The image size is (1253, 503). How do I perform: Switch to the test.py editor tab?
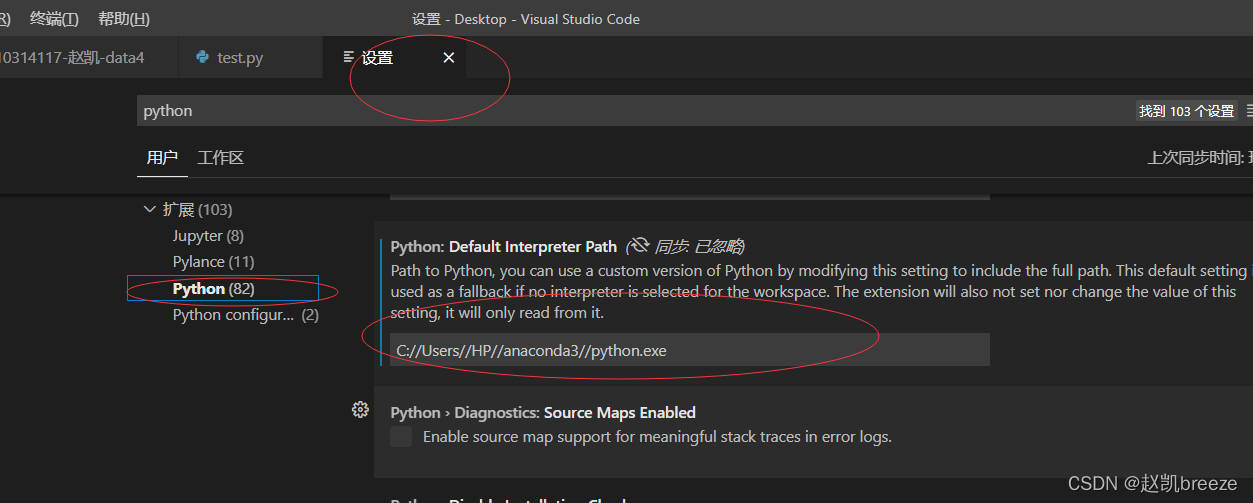click(x=250, y=58)
